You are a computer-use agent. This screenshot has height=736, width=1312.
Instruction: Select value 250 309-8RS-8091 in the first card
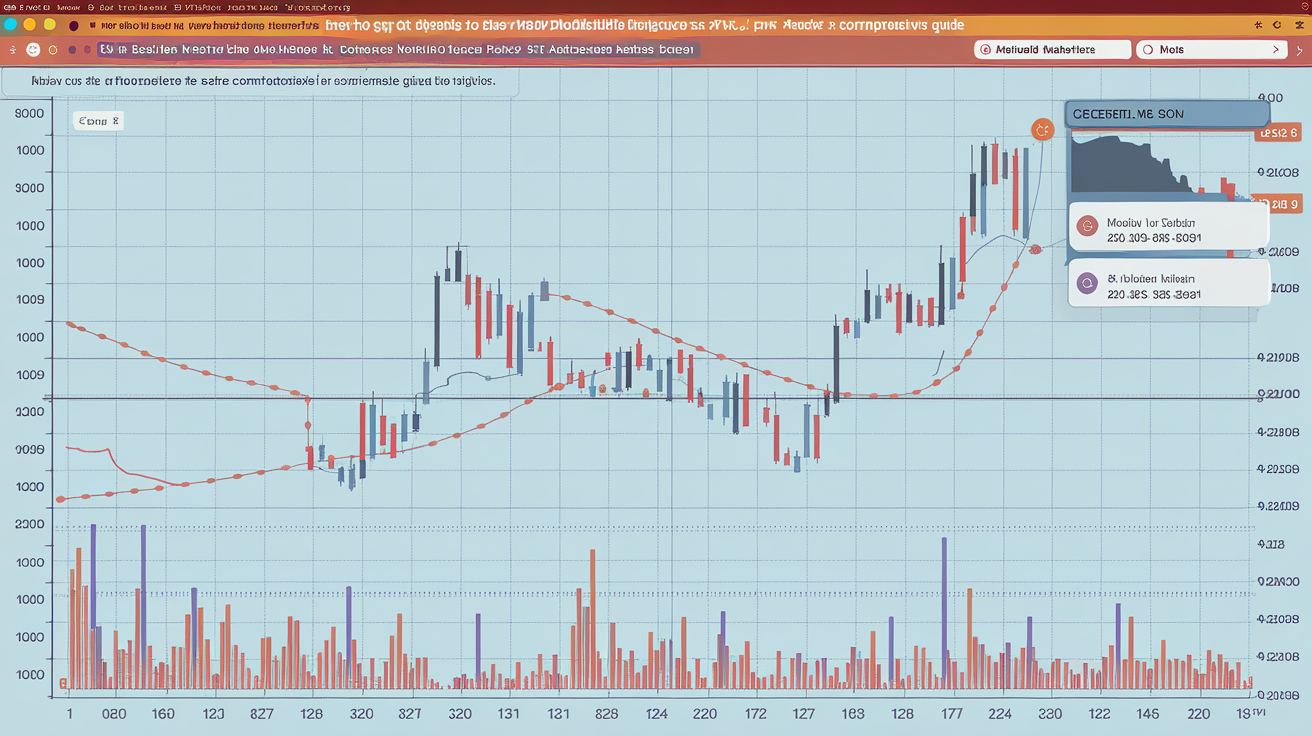1154,239
